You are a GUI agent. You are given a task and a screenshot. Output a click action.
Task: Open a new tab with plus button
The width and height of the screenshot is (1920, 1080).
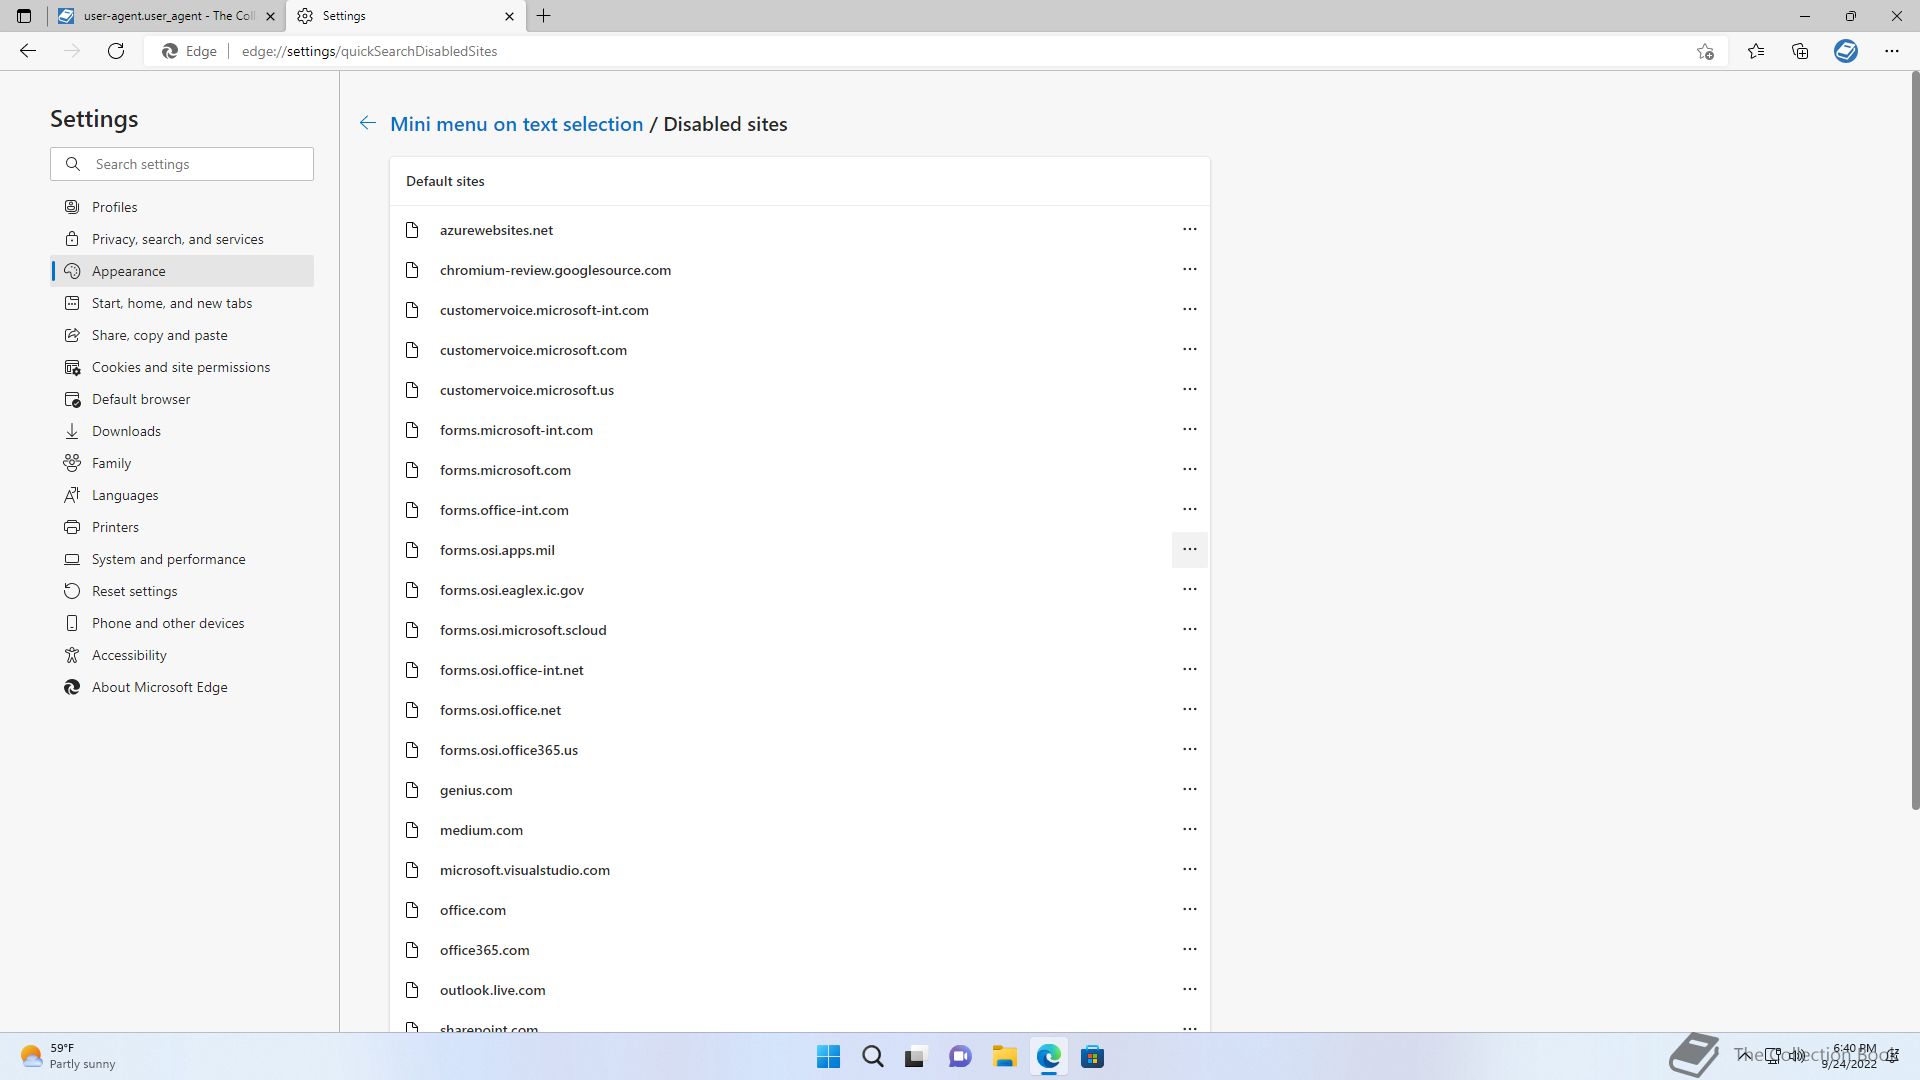(x=544, y=16)
